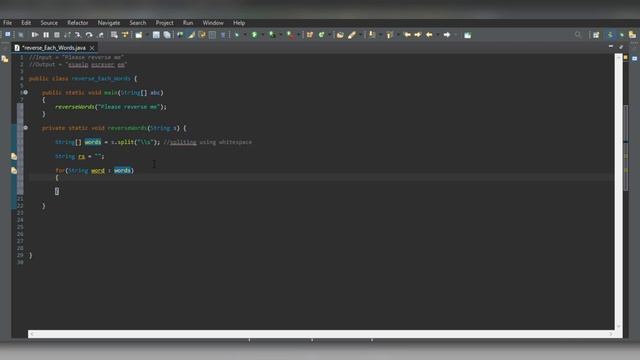Open the Back history dropdown arrow
The width and height of the screenshot is (640, 360).
pos(437,35)
